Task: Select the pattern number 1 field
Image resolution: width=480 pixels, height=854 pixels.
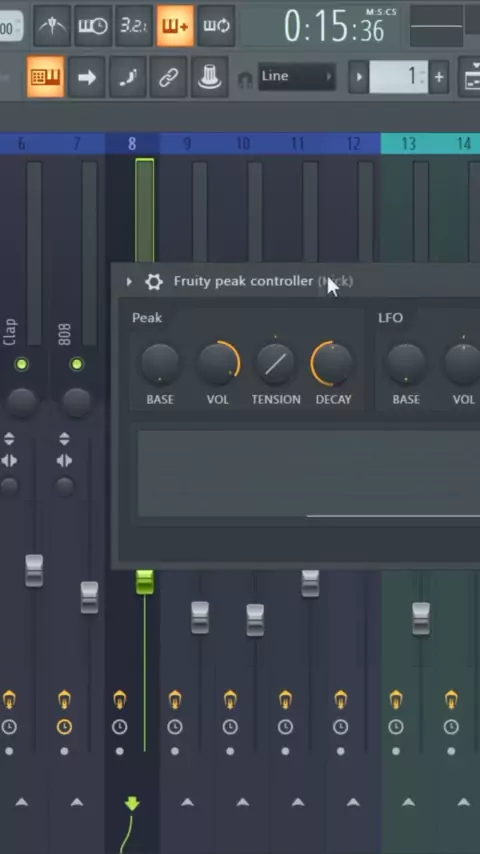Action: 399,77
